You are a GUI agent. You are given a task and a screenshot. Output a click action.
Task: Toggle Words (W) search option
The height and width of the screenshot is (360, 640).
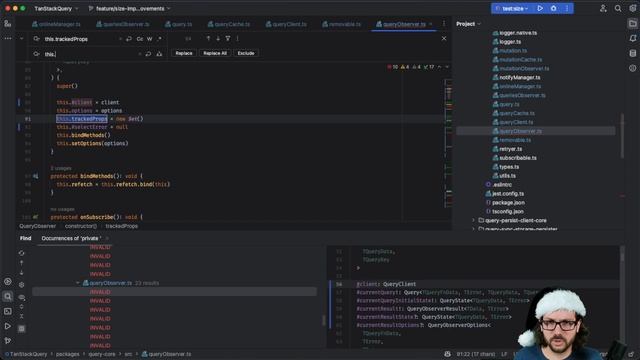[149, 39]
